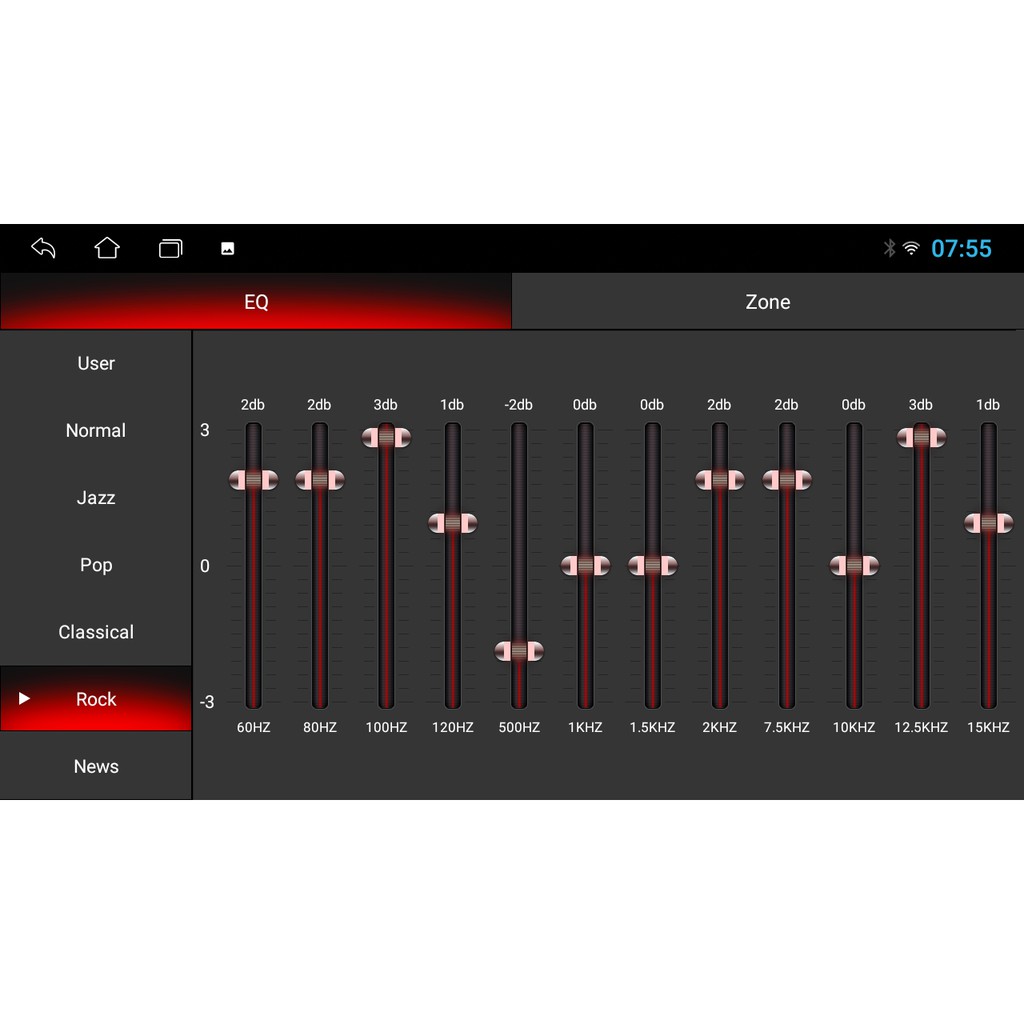Open recent apps overview icon
The width and height of the screenshot is (1024, 1024).
(x=171, y=248)
